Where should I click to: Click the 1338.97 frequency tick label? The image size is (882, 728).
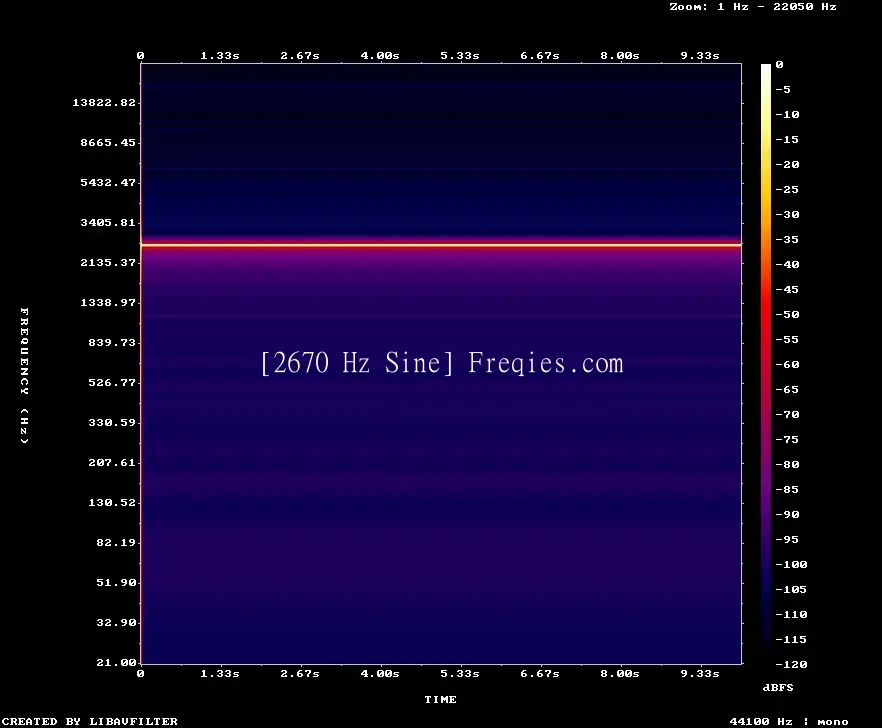(x=108, y=302)
